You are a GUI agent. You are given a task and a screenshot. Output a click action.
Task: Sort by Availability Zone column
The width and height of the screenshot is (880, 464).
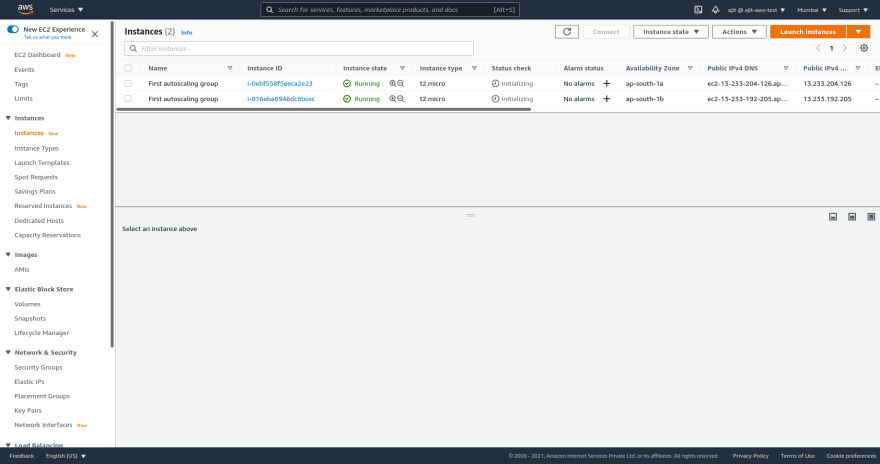tap(690, 68)
